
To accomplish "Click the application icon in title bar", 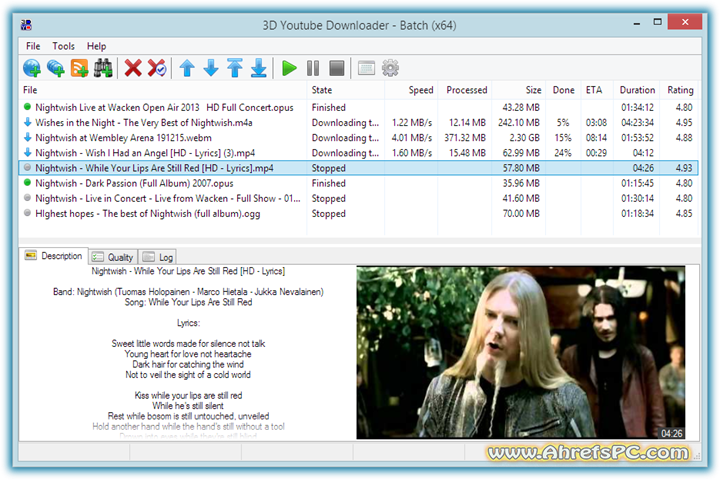I will coord(26,25).
